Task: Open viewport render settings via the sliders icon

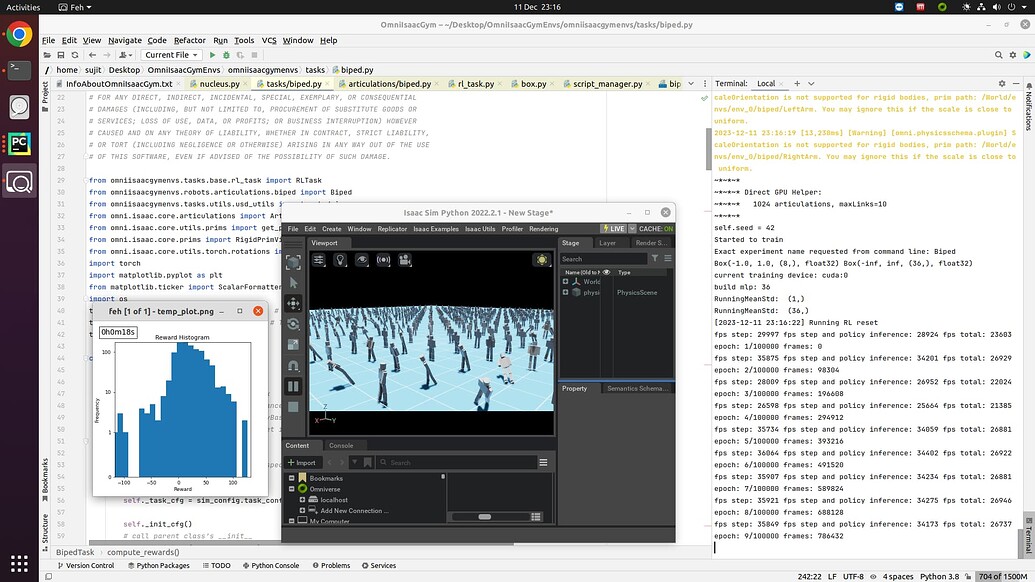Action: coord(319,261)
